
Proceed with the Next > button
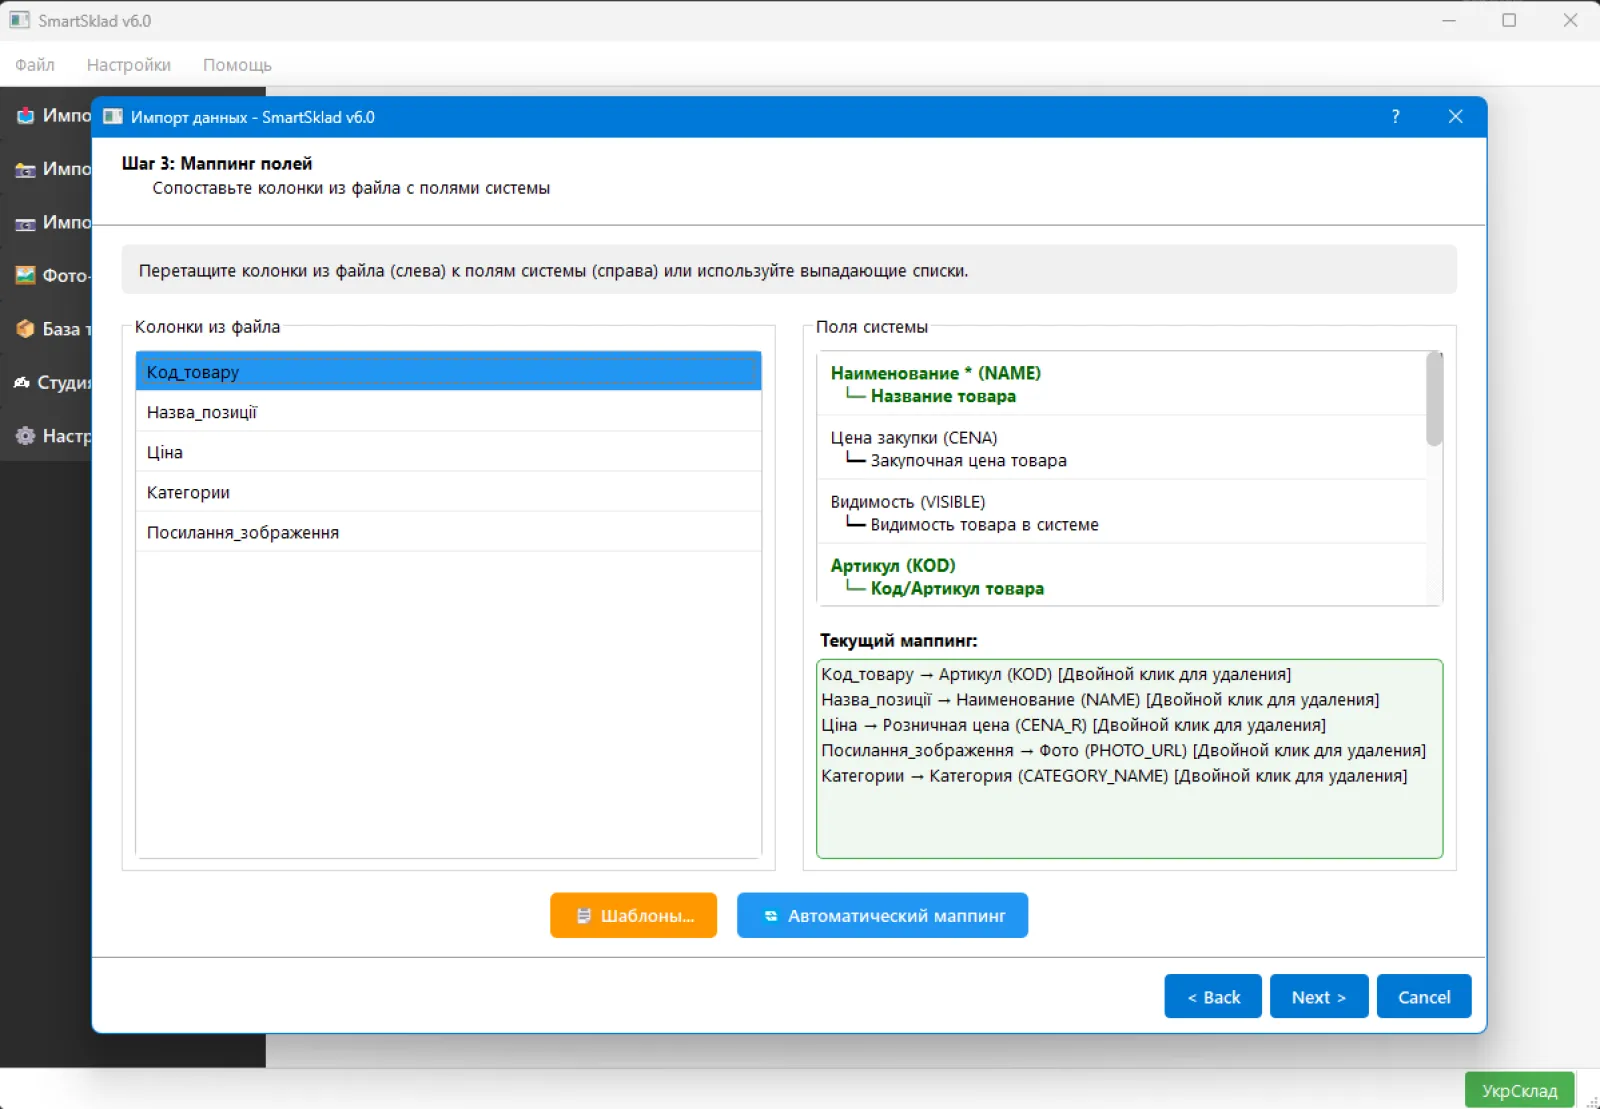click(x=1319, y=996)
